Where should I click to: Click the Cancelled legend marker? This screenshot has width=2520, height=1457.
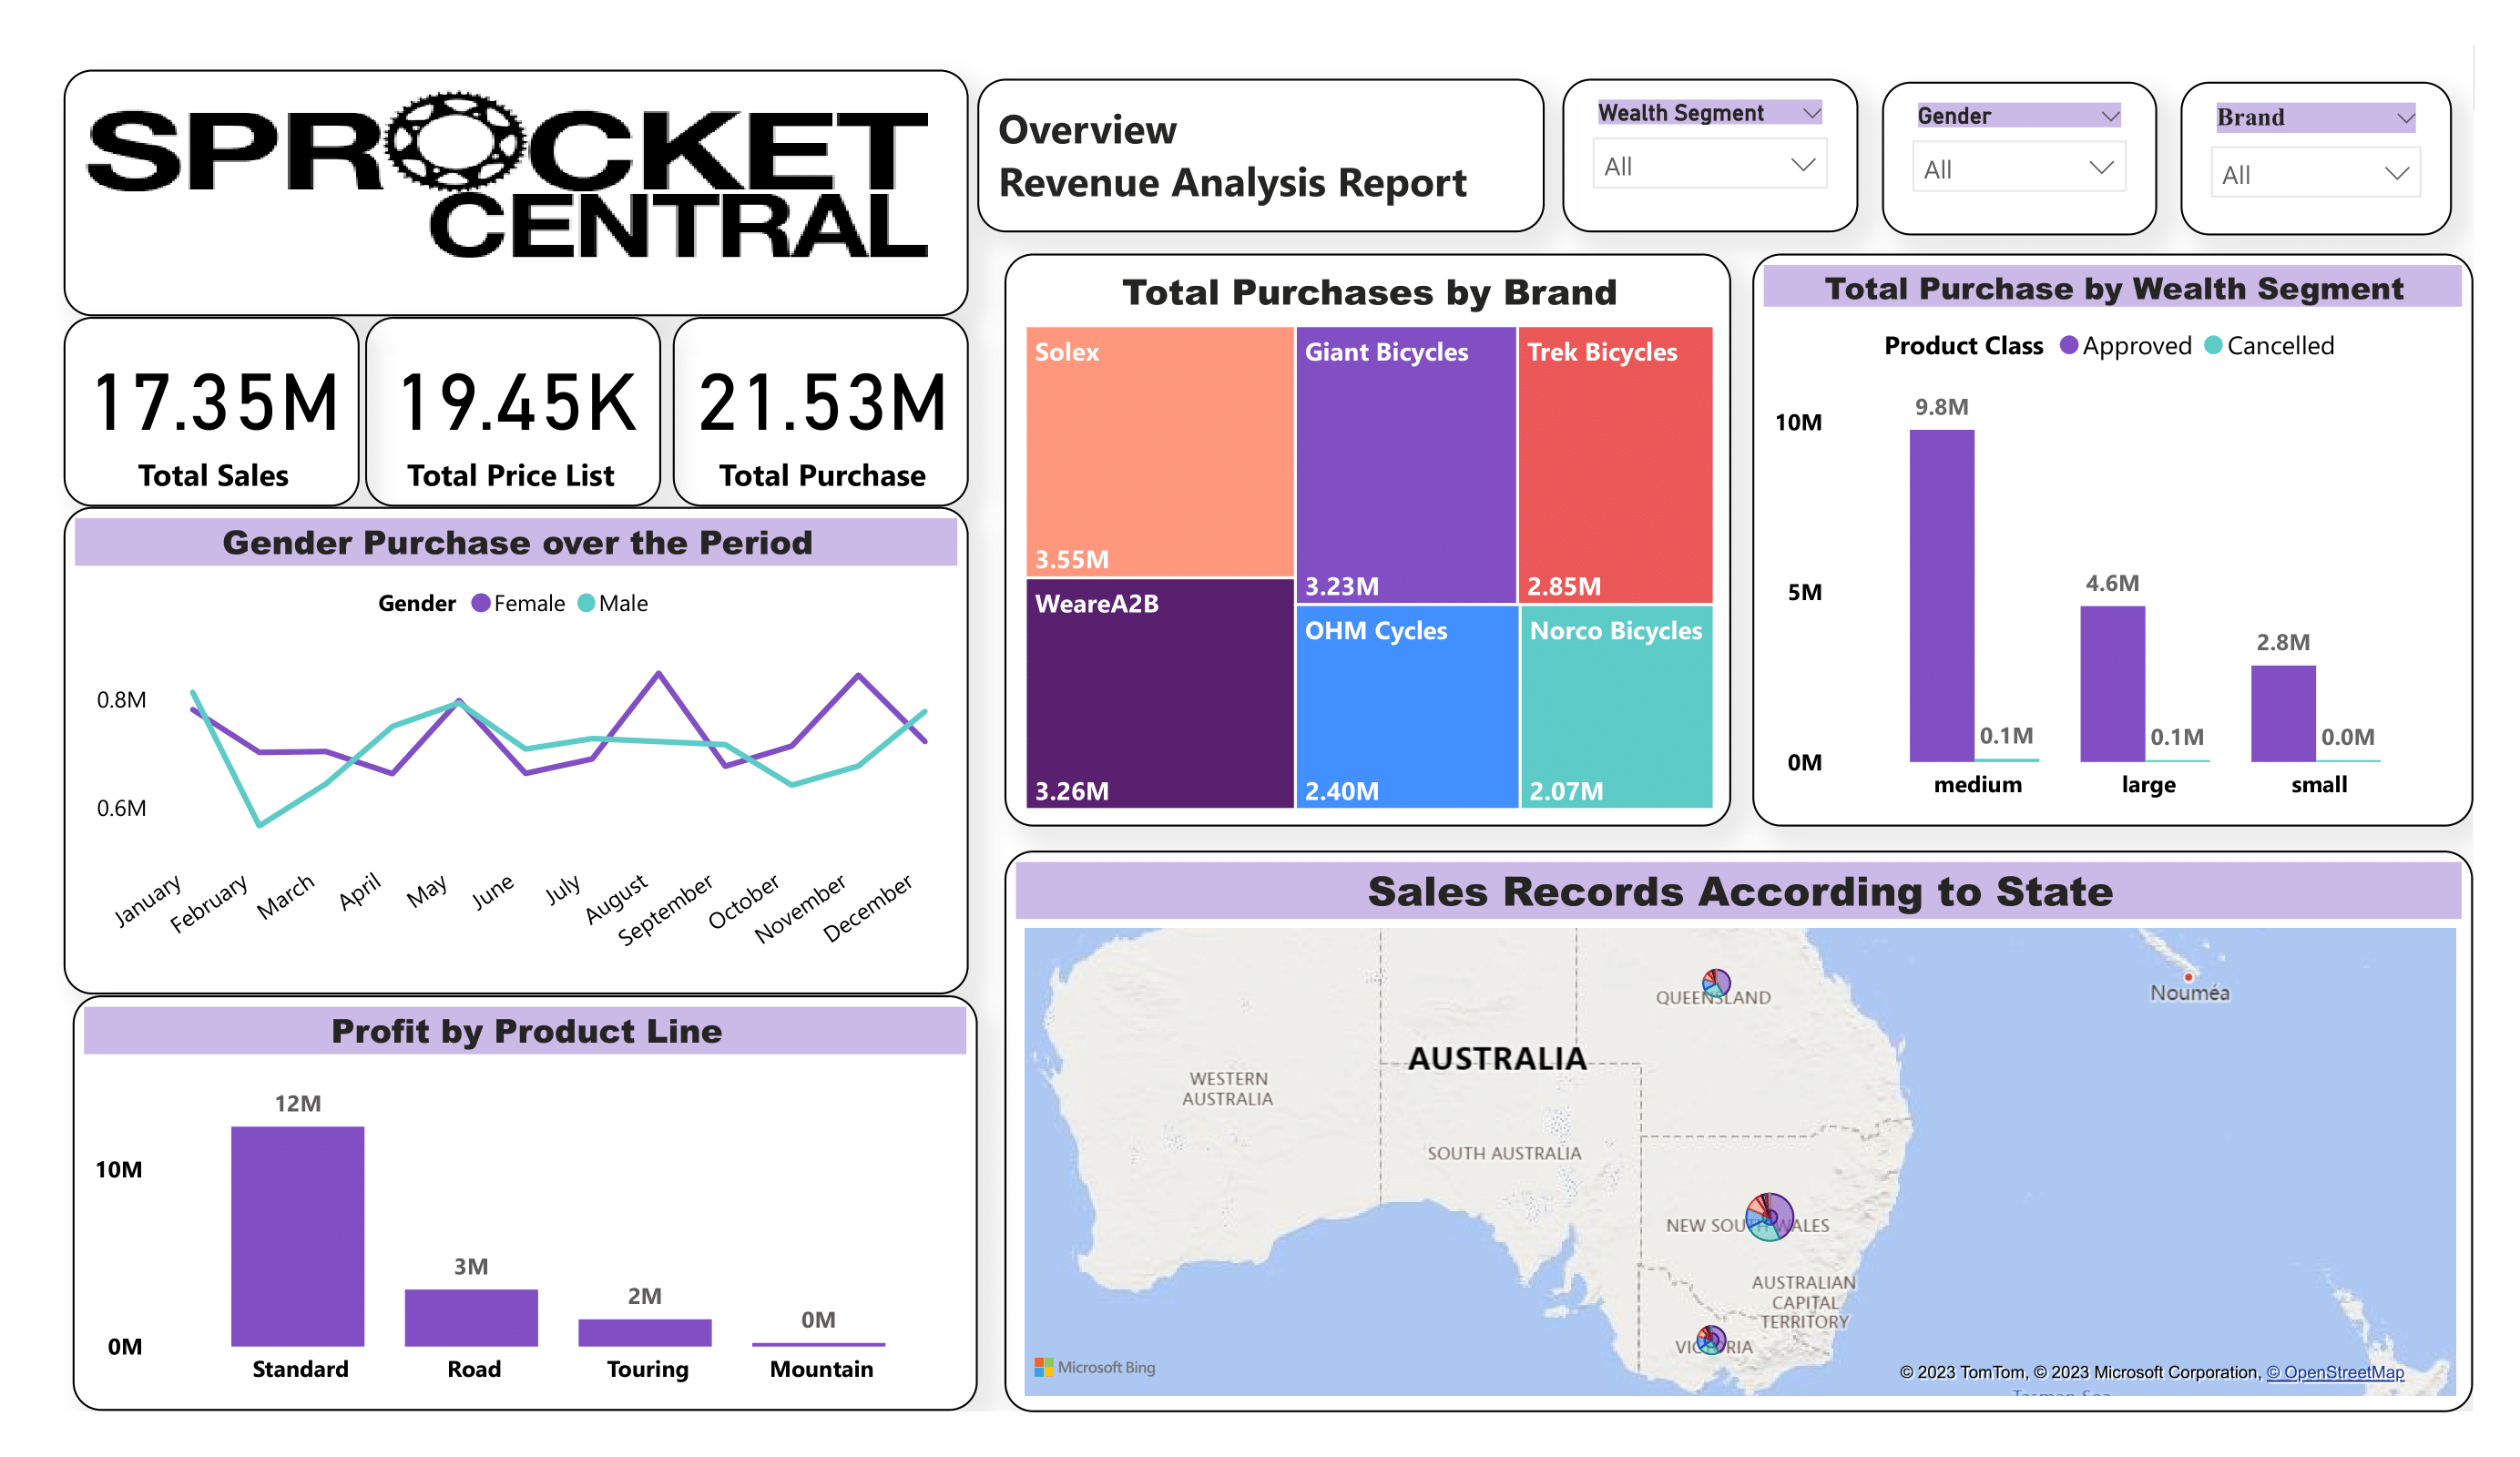click(2213, 346)
